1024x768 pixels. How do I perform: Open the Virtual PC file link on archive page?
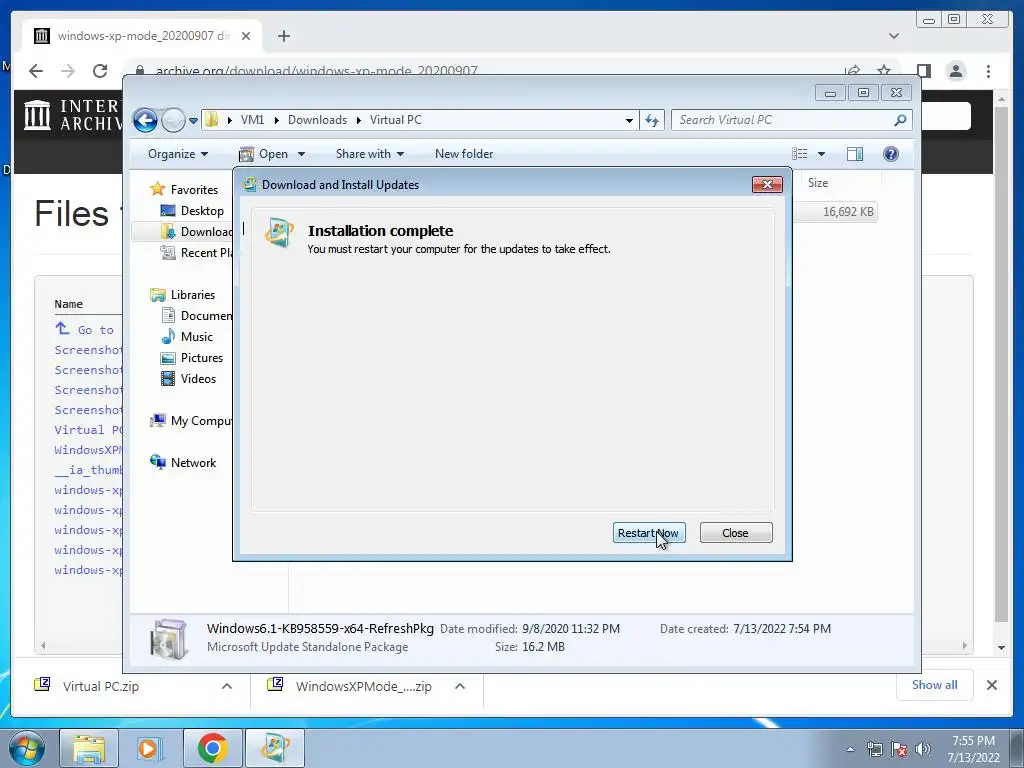tap(88, 430)
